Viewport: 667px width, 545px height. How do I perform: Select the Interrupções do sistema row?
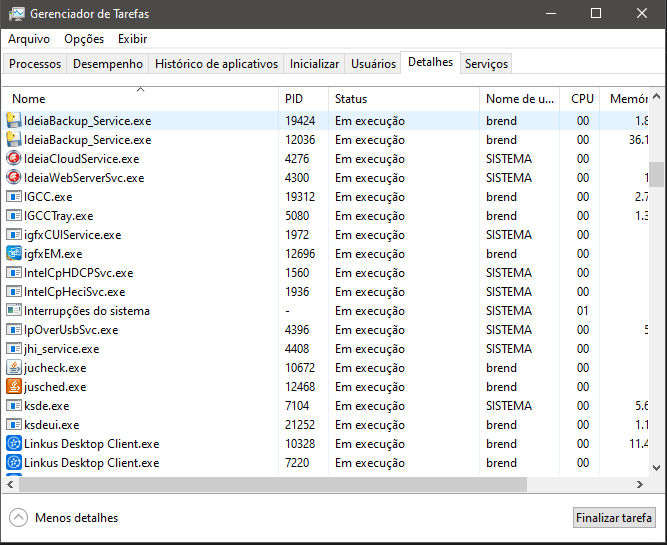coord(87,310)
